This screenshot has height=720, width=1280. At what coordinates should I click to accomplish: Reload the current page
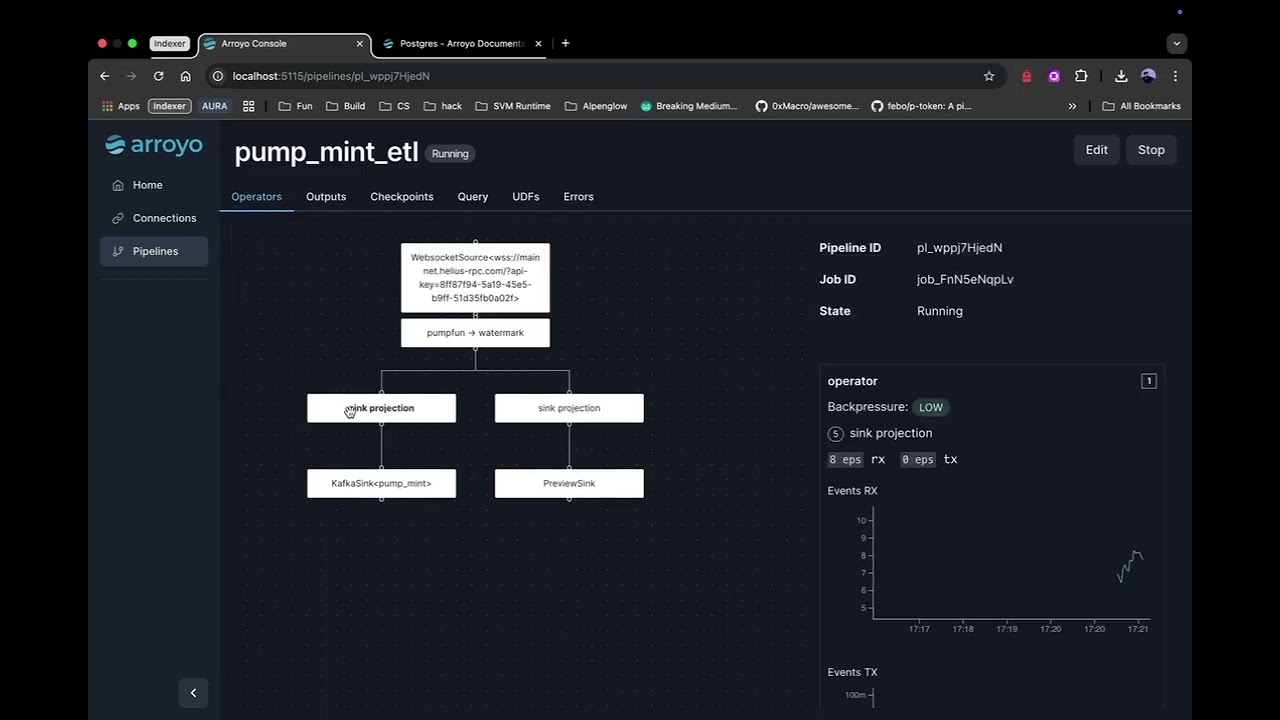(x=158, y=76)
